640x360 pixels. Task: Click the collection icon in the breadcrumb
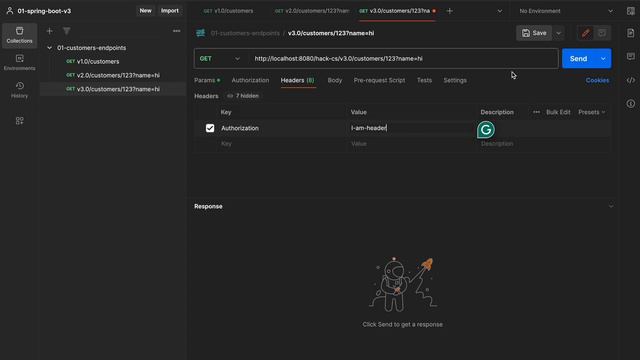pyautogui.click(x=200, y=33)
